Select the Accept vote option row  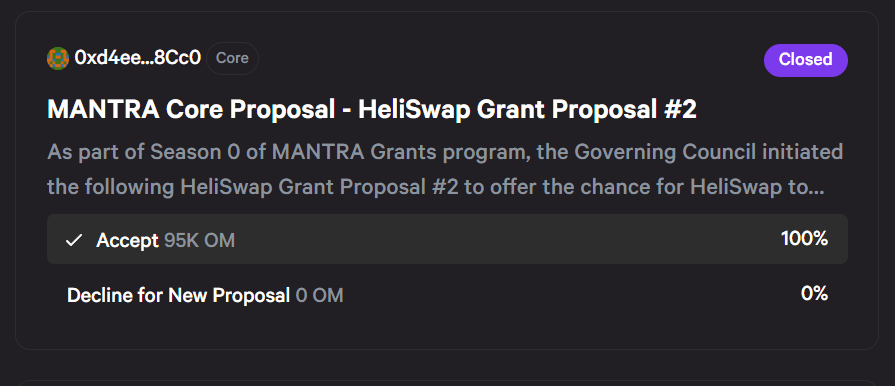[x=447, y=239]
